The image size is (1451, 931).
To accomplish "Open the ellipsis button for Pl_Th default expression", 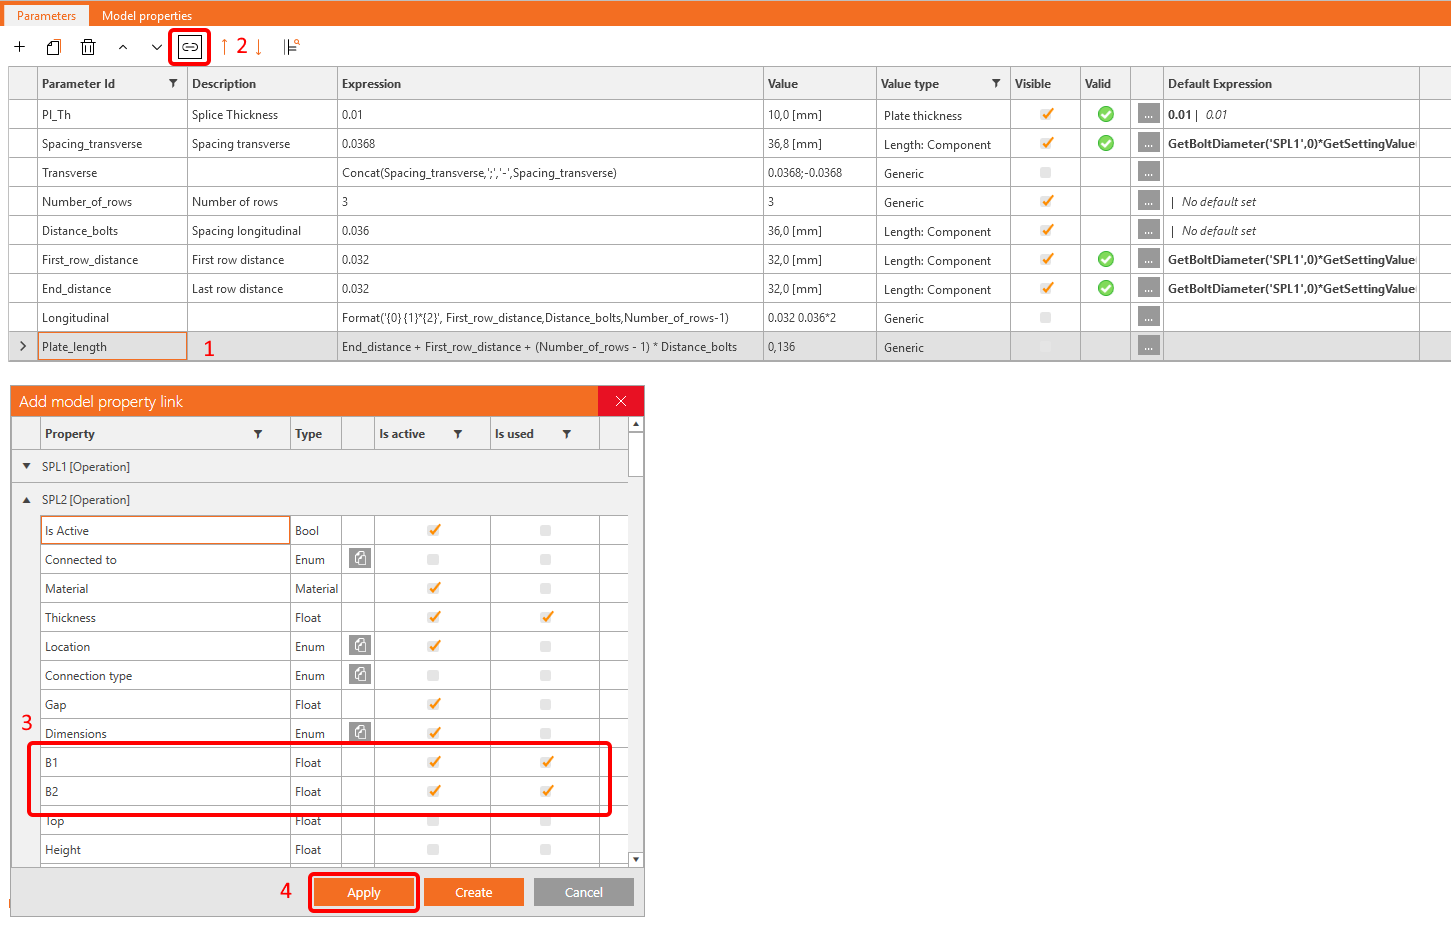I will 1148,115.
